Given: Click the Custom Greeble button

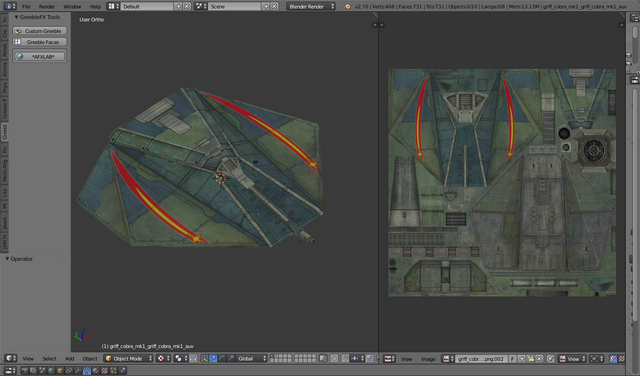Looking at the screenshot, I should [40, 31].
